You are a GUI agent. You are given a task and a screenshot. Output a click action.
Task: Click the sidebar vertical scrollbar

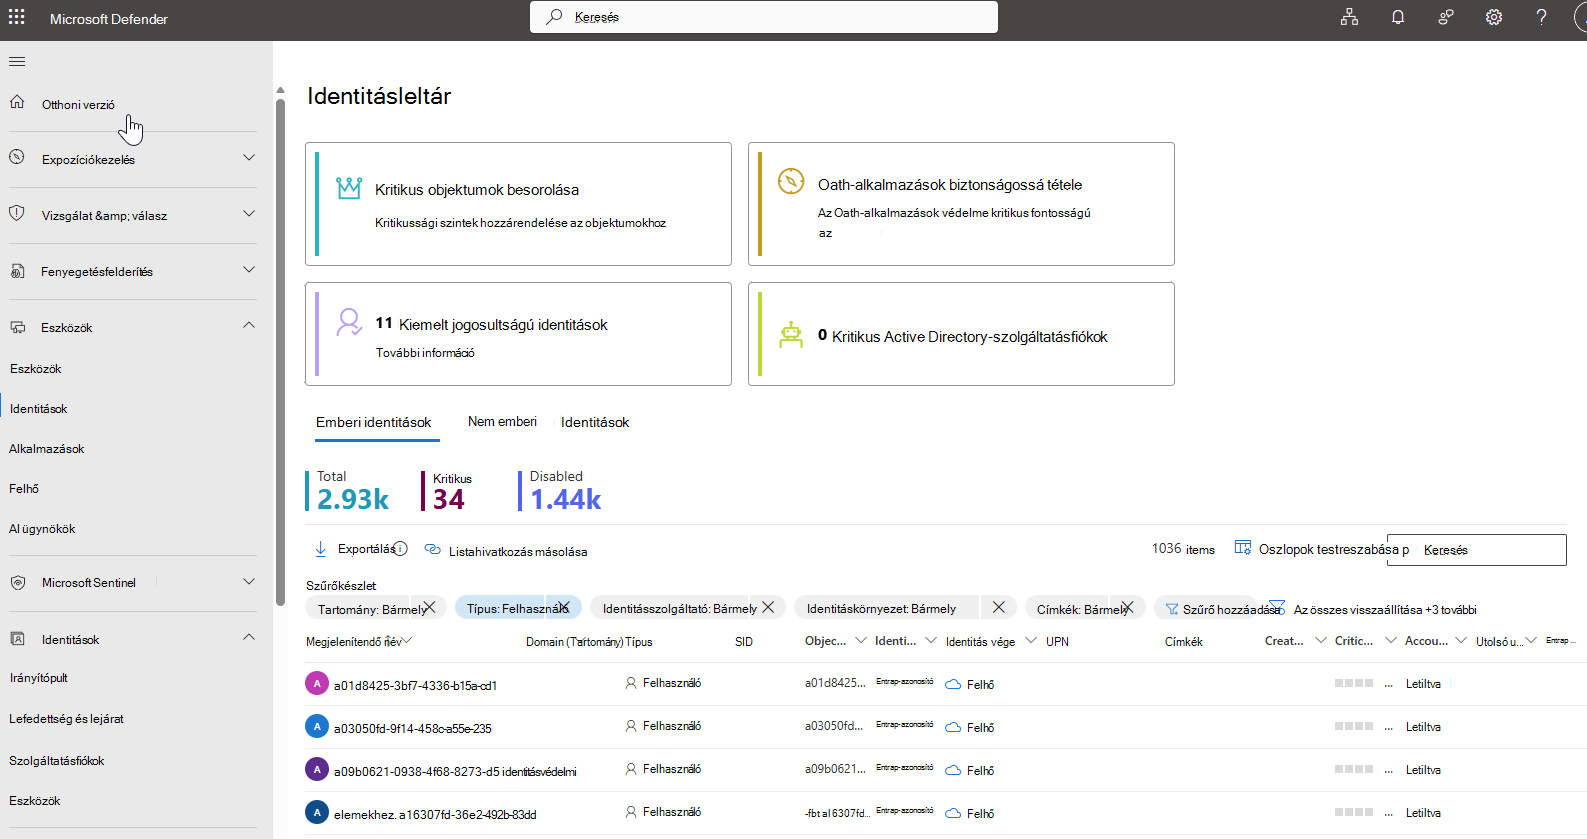280,350
